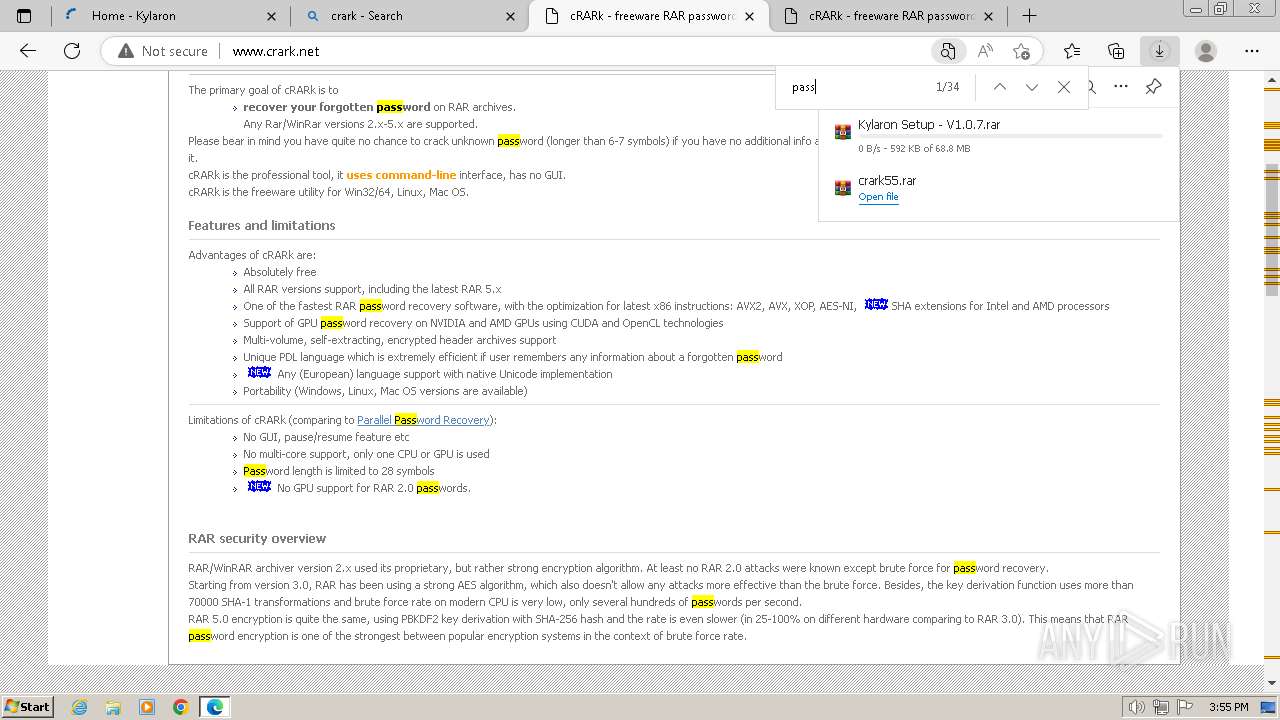Click the NEW badge beside 'No GPU support'
The image size is (1280, 720).
click(x=259, y=486)
